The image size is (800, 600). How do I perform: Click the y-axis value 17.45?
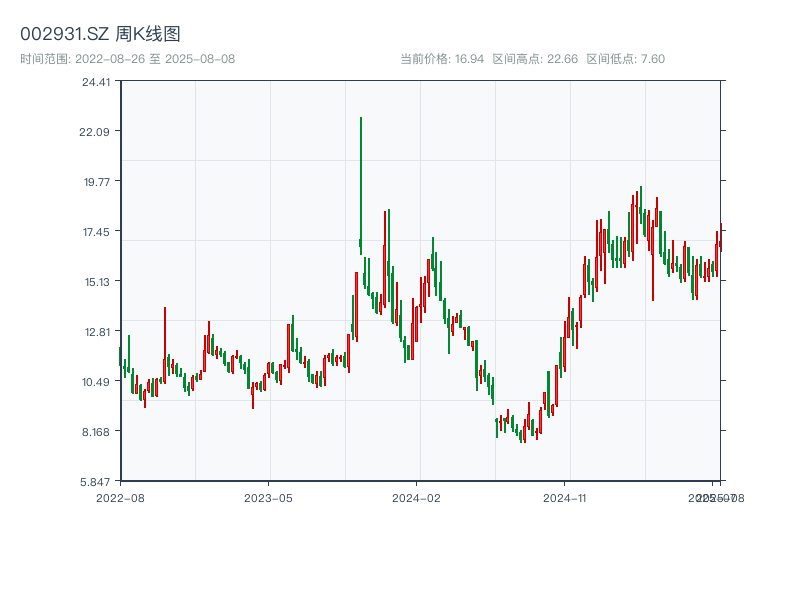click(x=96, y=233)
